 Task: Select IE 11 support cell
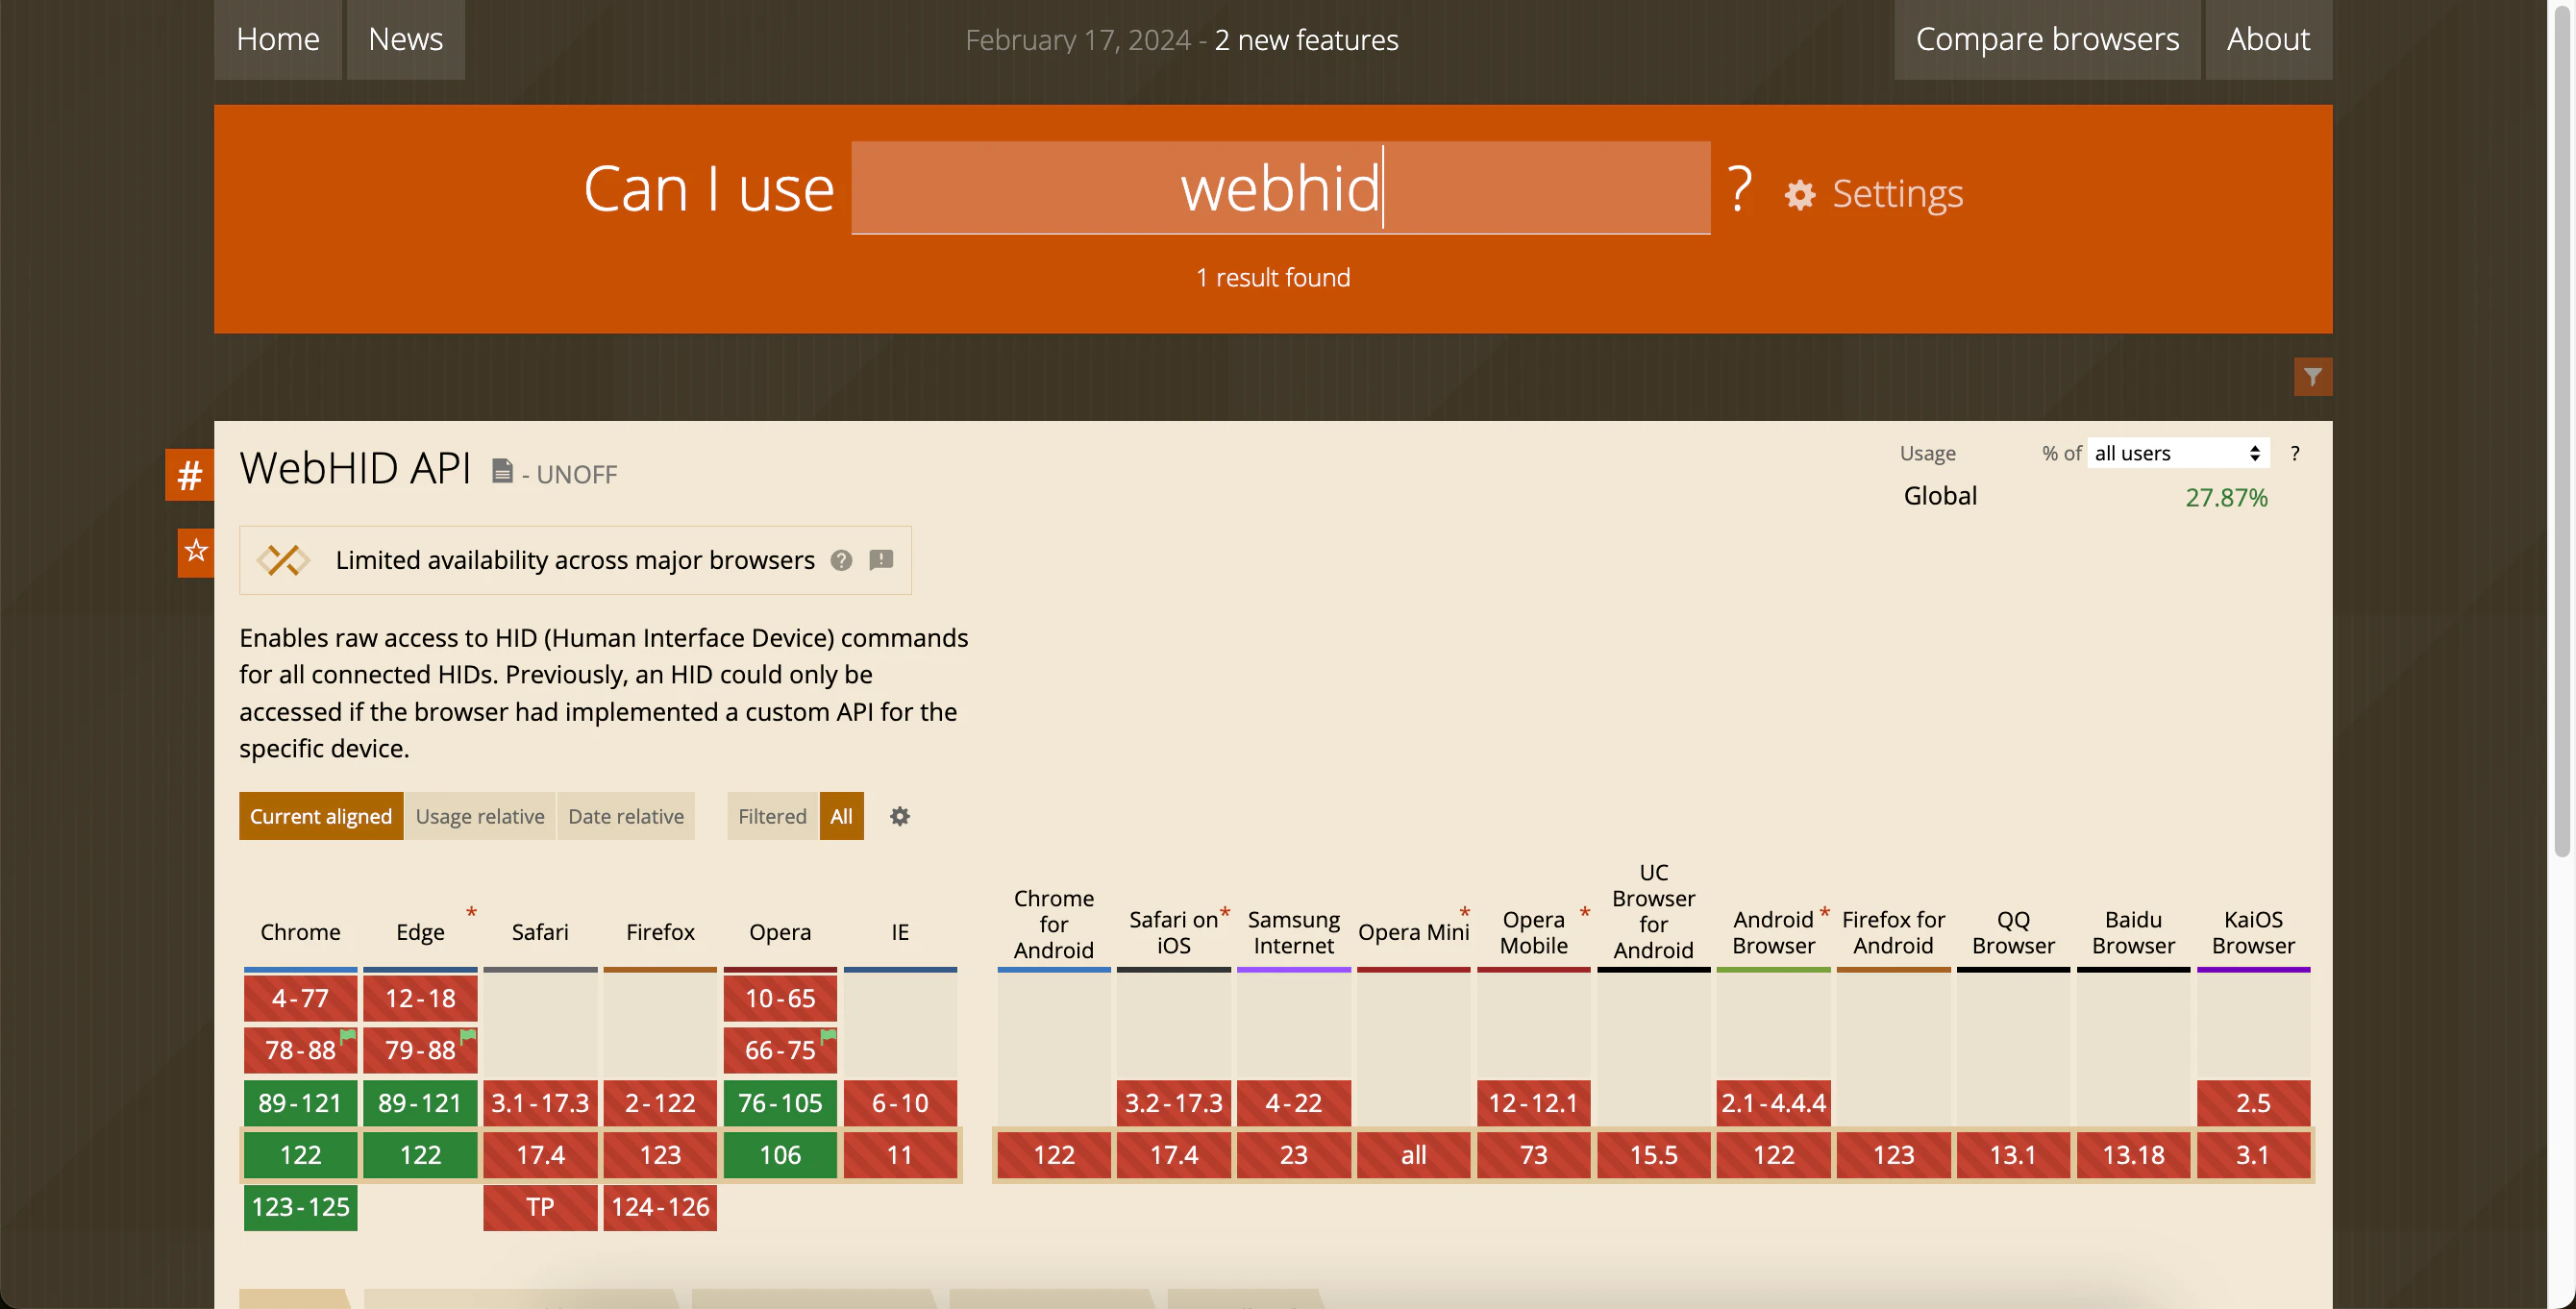pyautogui.click(x=900, y=1155)
